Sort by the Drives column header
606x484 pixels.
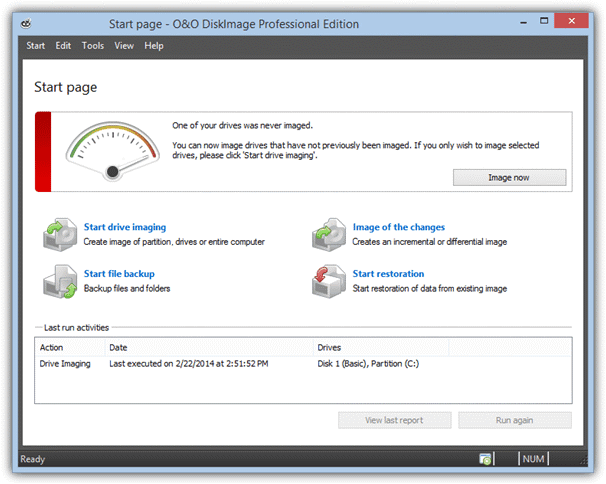click(x=381, y=348)
